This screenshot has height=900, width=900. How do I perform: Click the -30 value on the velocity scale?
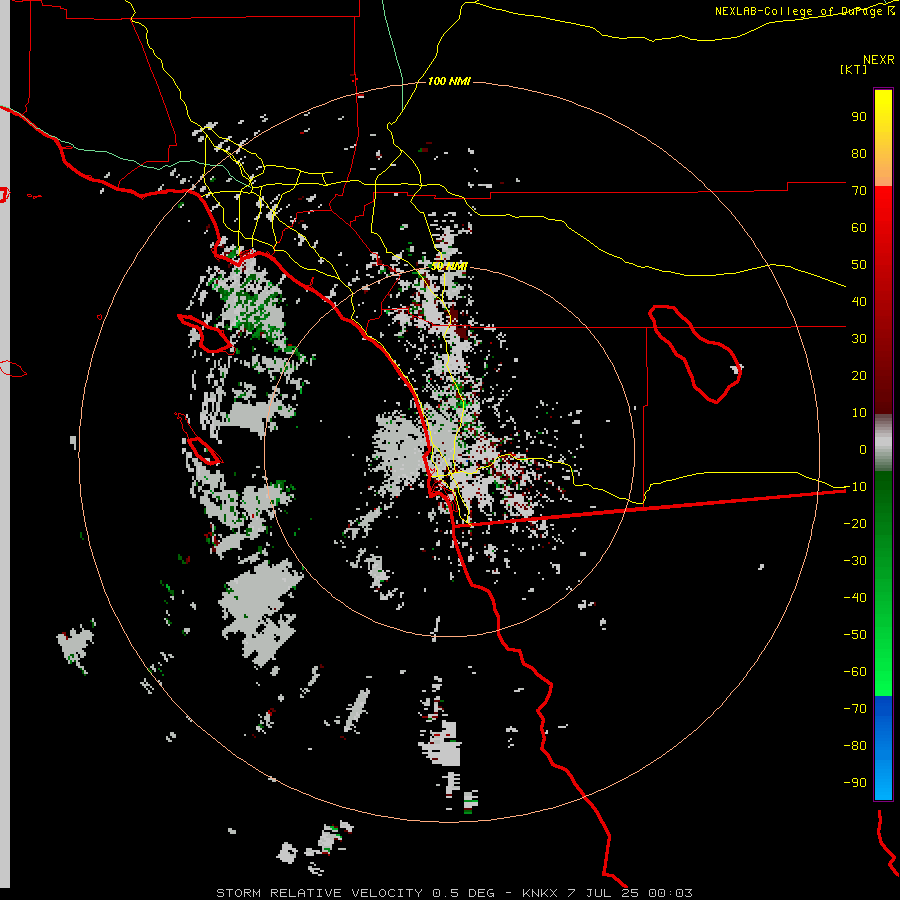(855, 561)
